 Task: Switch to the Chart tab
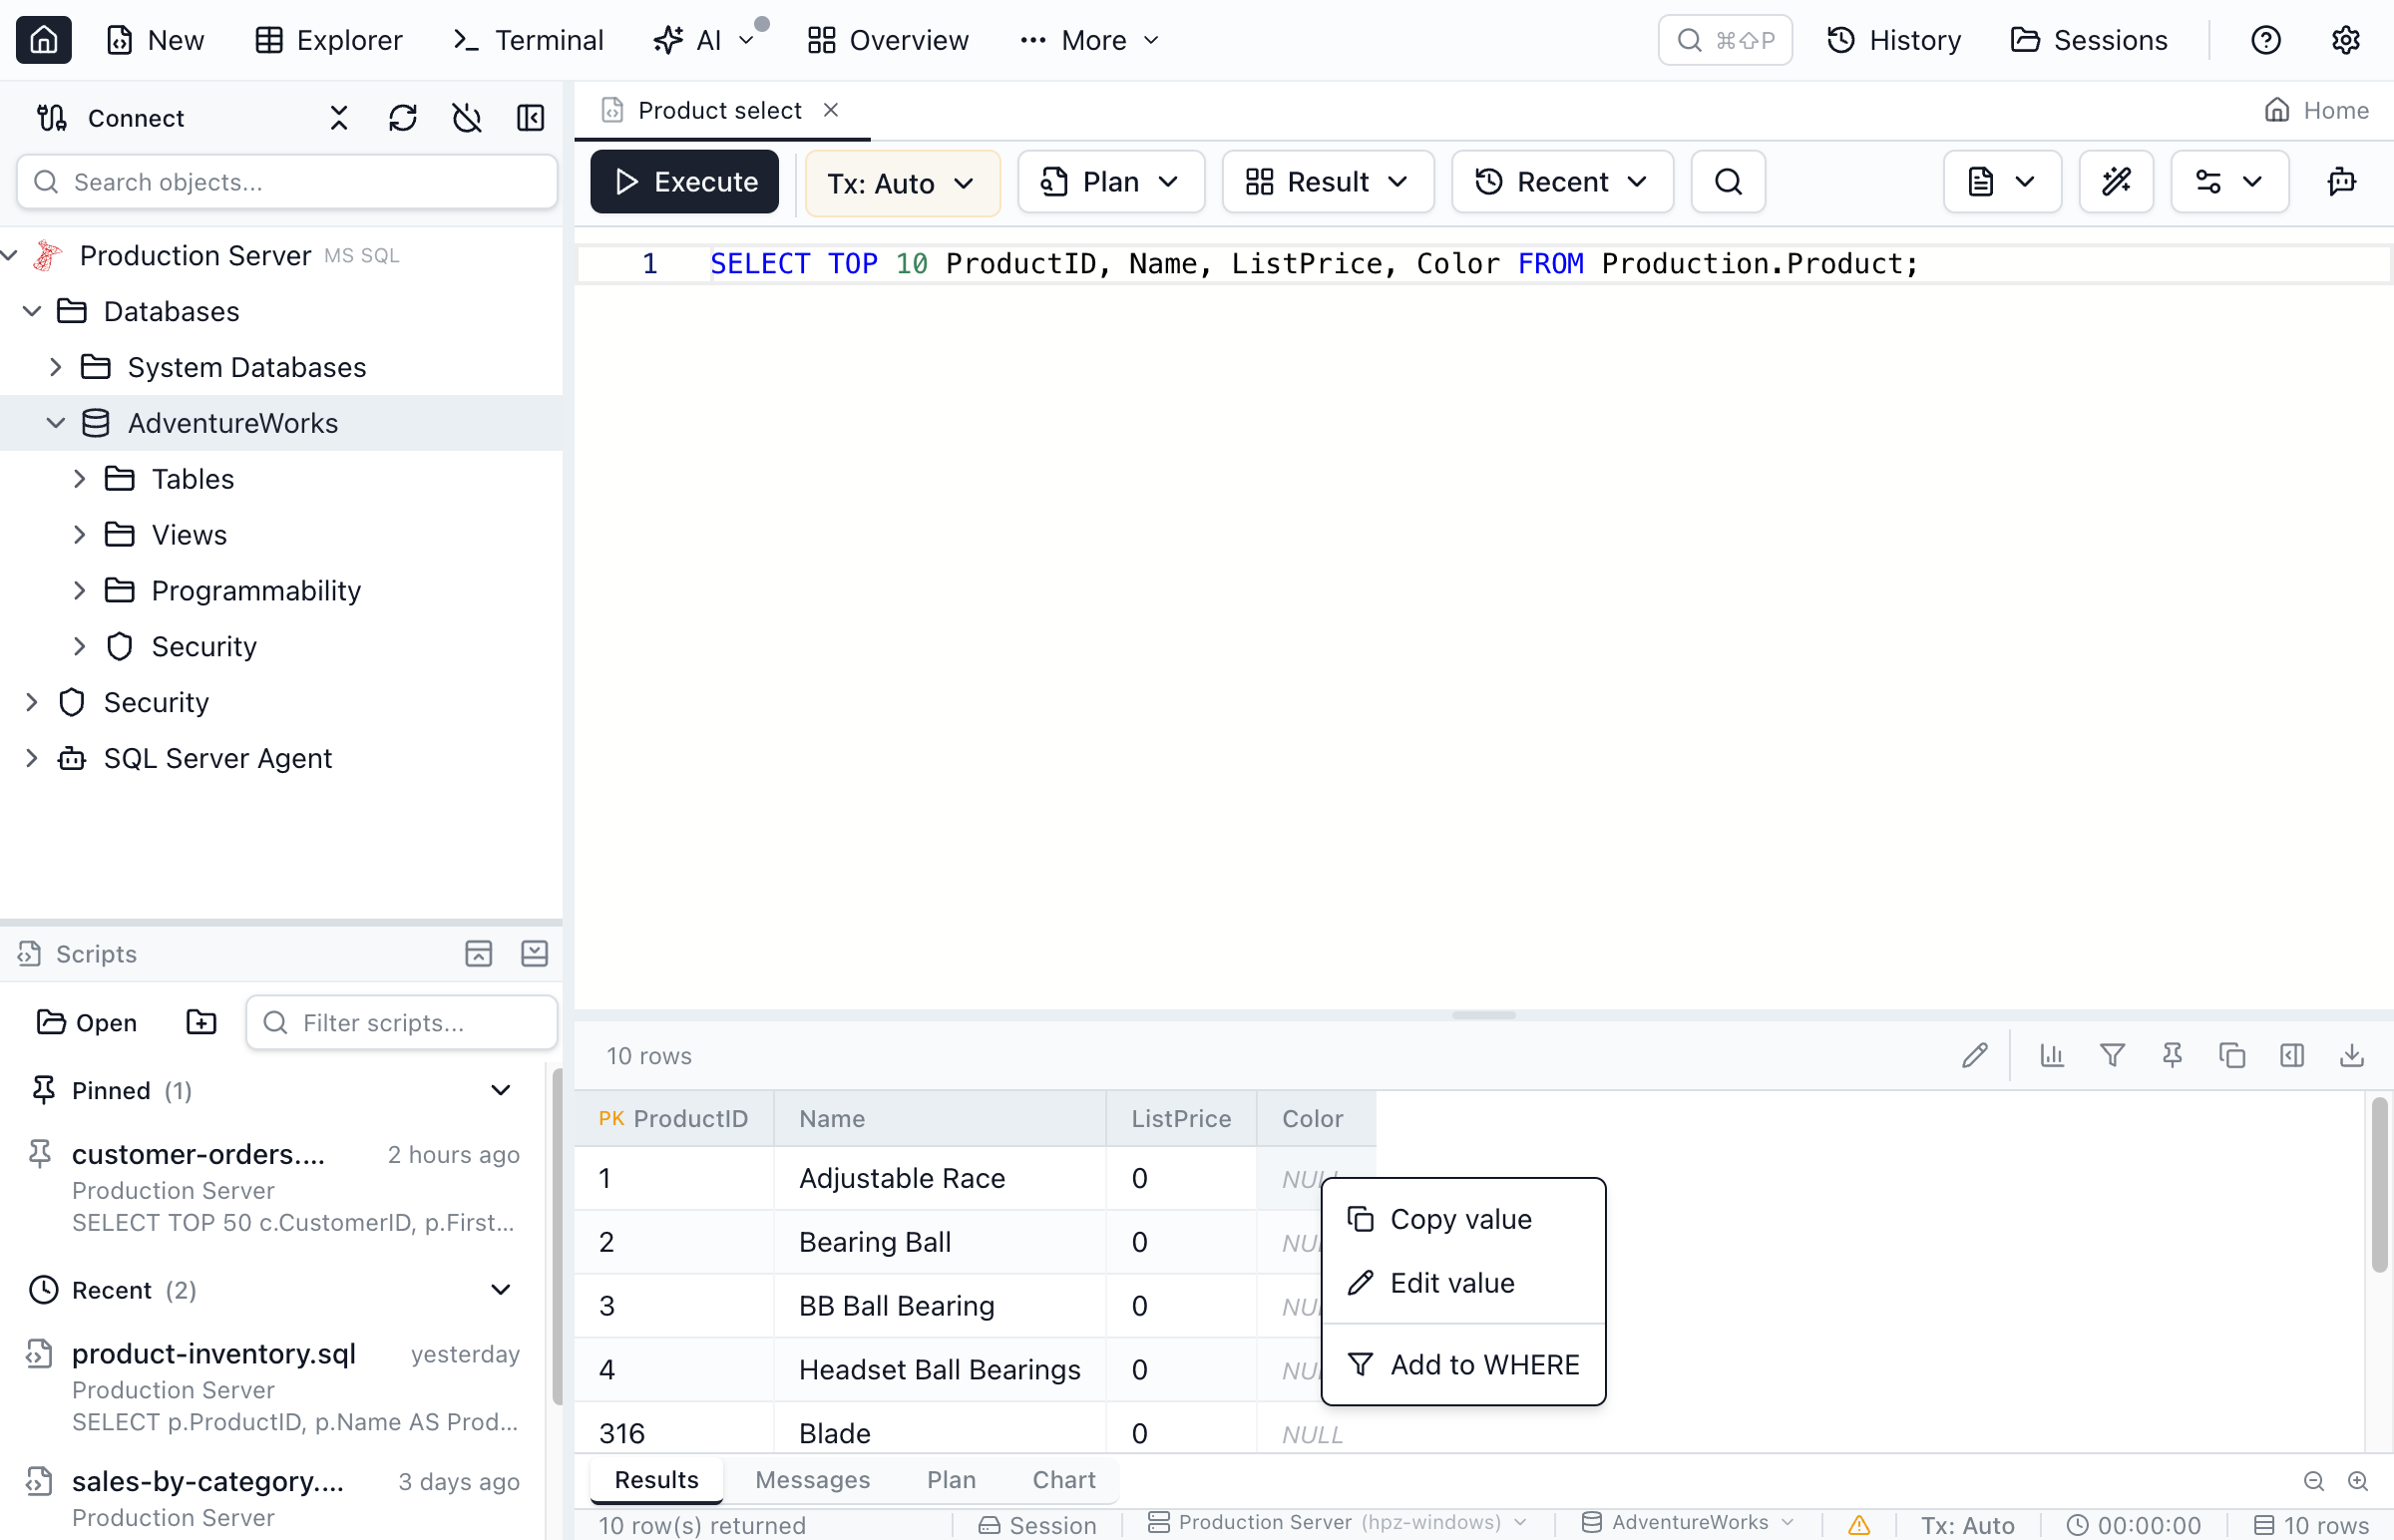pos(1064,1480)
